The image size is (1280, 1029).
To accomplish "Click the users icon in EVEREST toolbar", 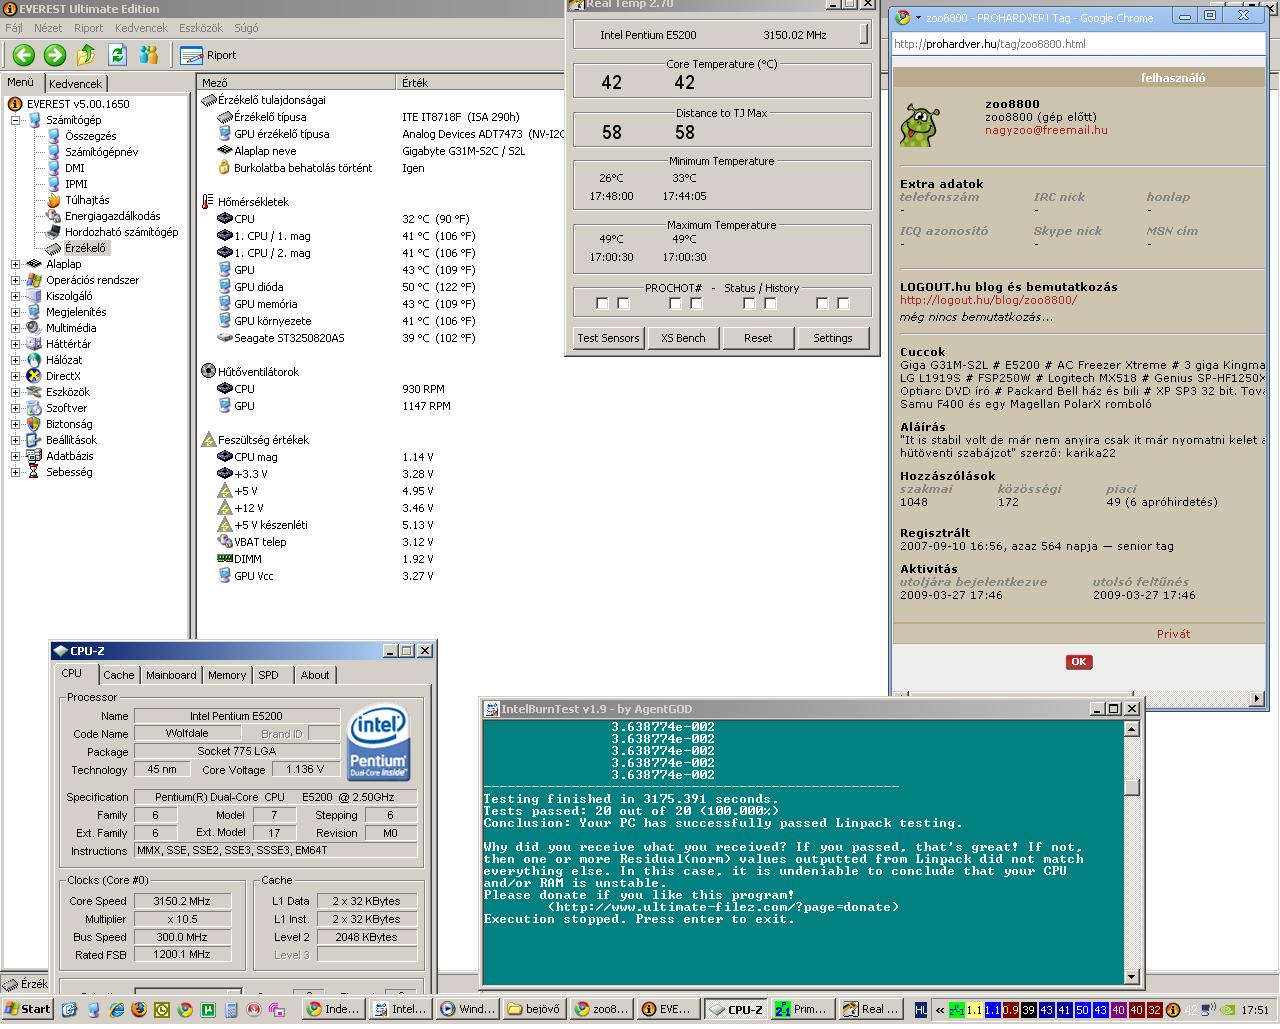I will tap(149, 55).
